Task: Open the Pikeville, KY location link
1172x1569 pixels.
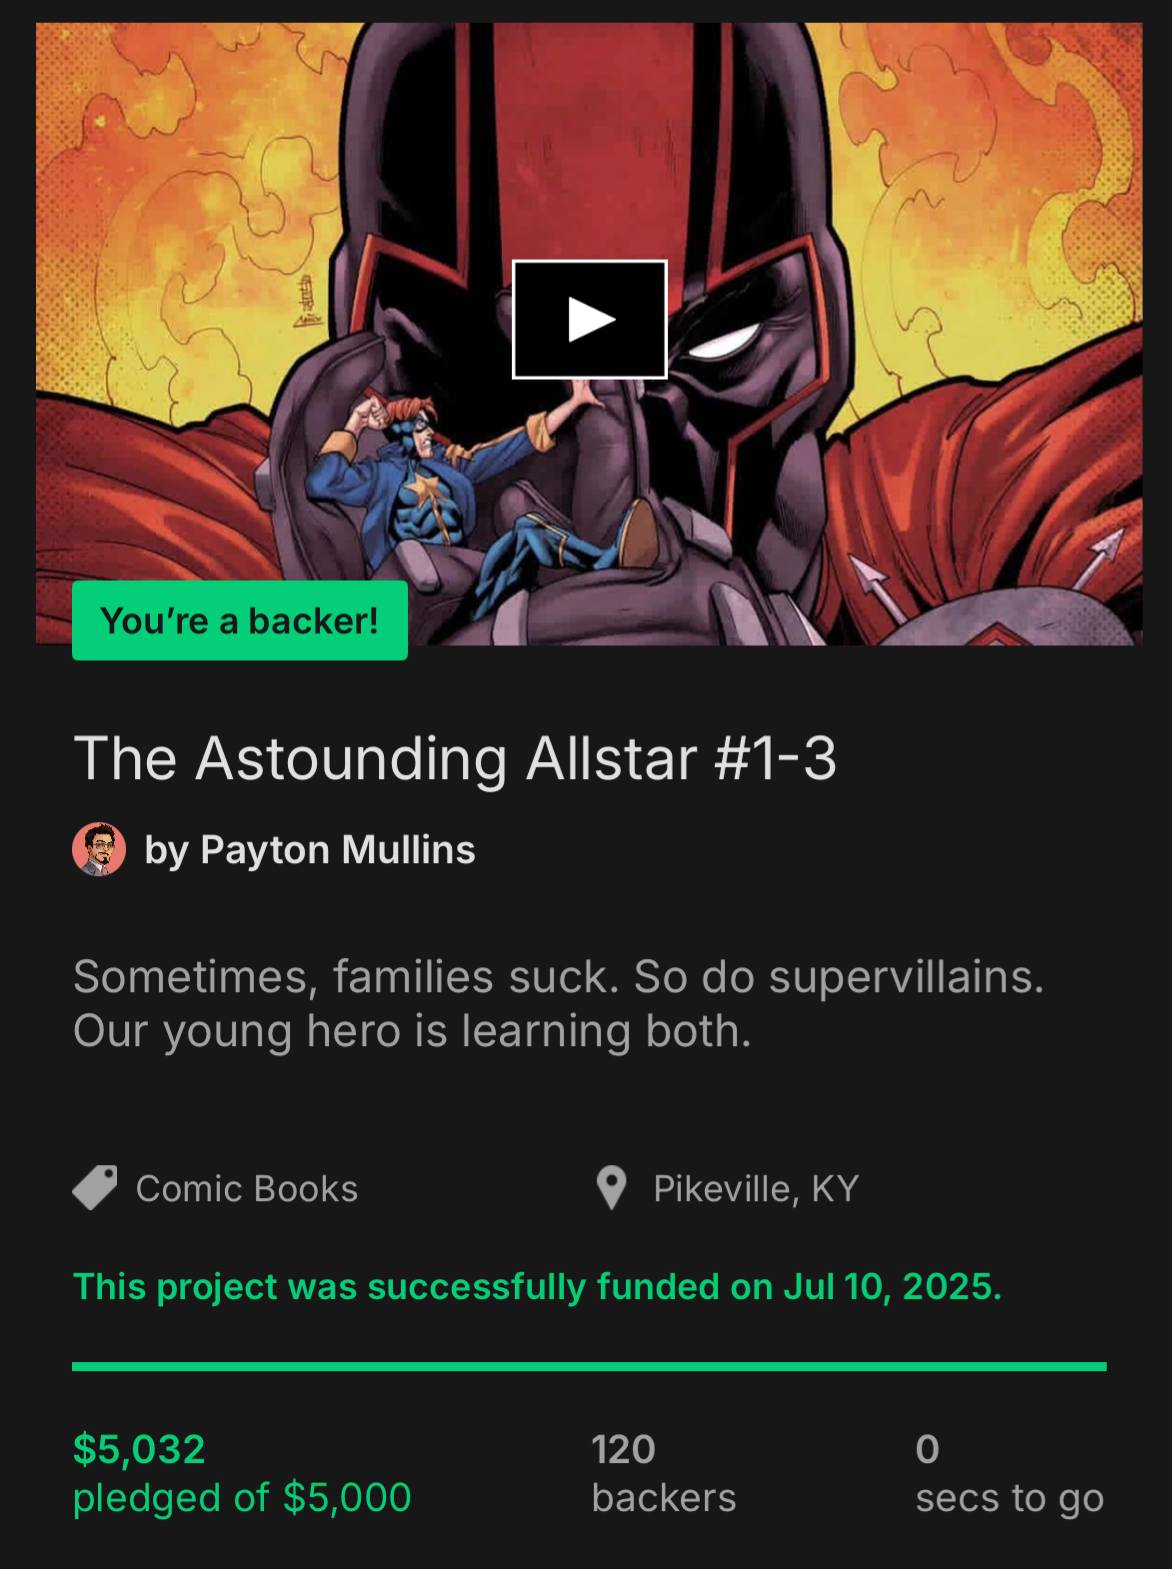Action: click(x=756, y=1188)
